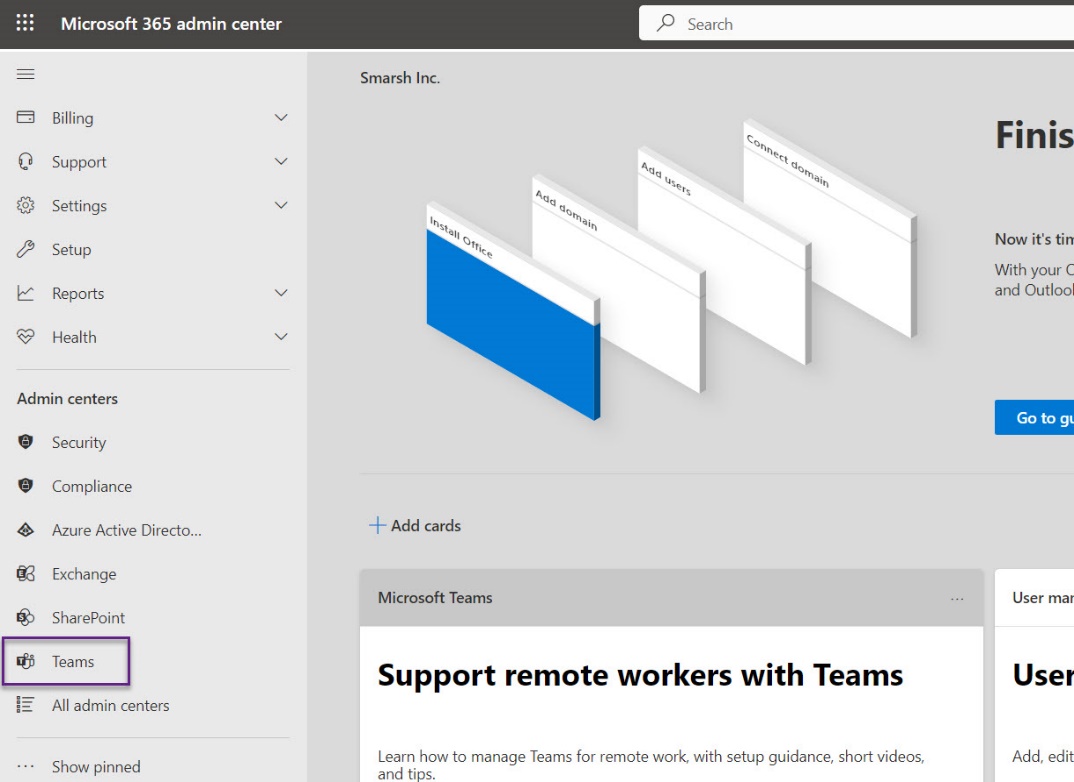Click the Go to guide button
This screenshot has width=1074, height=782.
point(1037,417)
